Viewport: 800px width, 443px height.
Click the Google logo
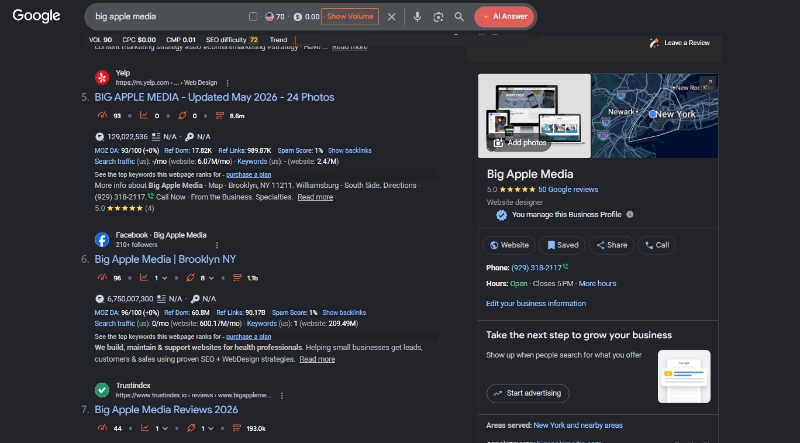pos(36,16)
